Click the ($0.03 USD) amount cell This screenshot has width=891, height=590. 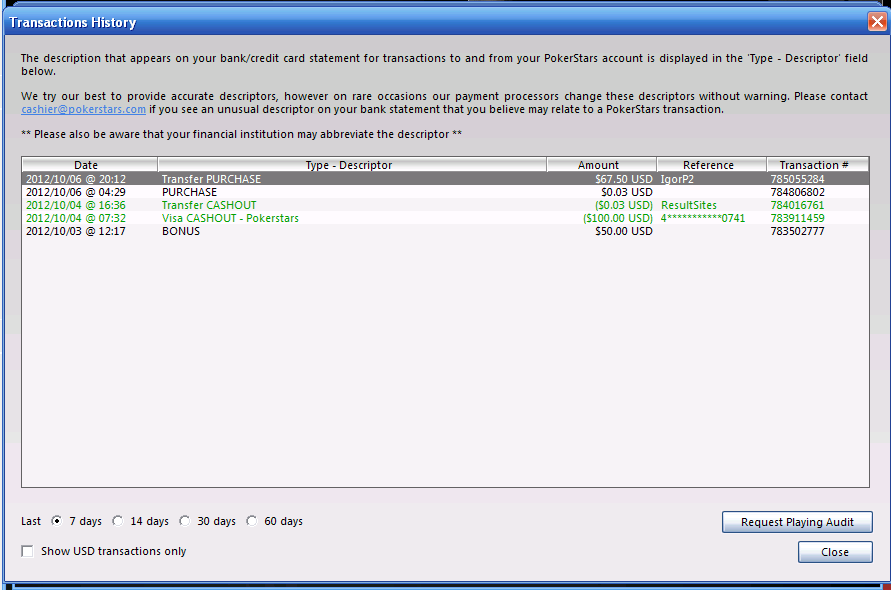[623, 205]
